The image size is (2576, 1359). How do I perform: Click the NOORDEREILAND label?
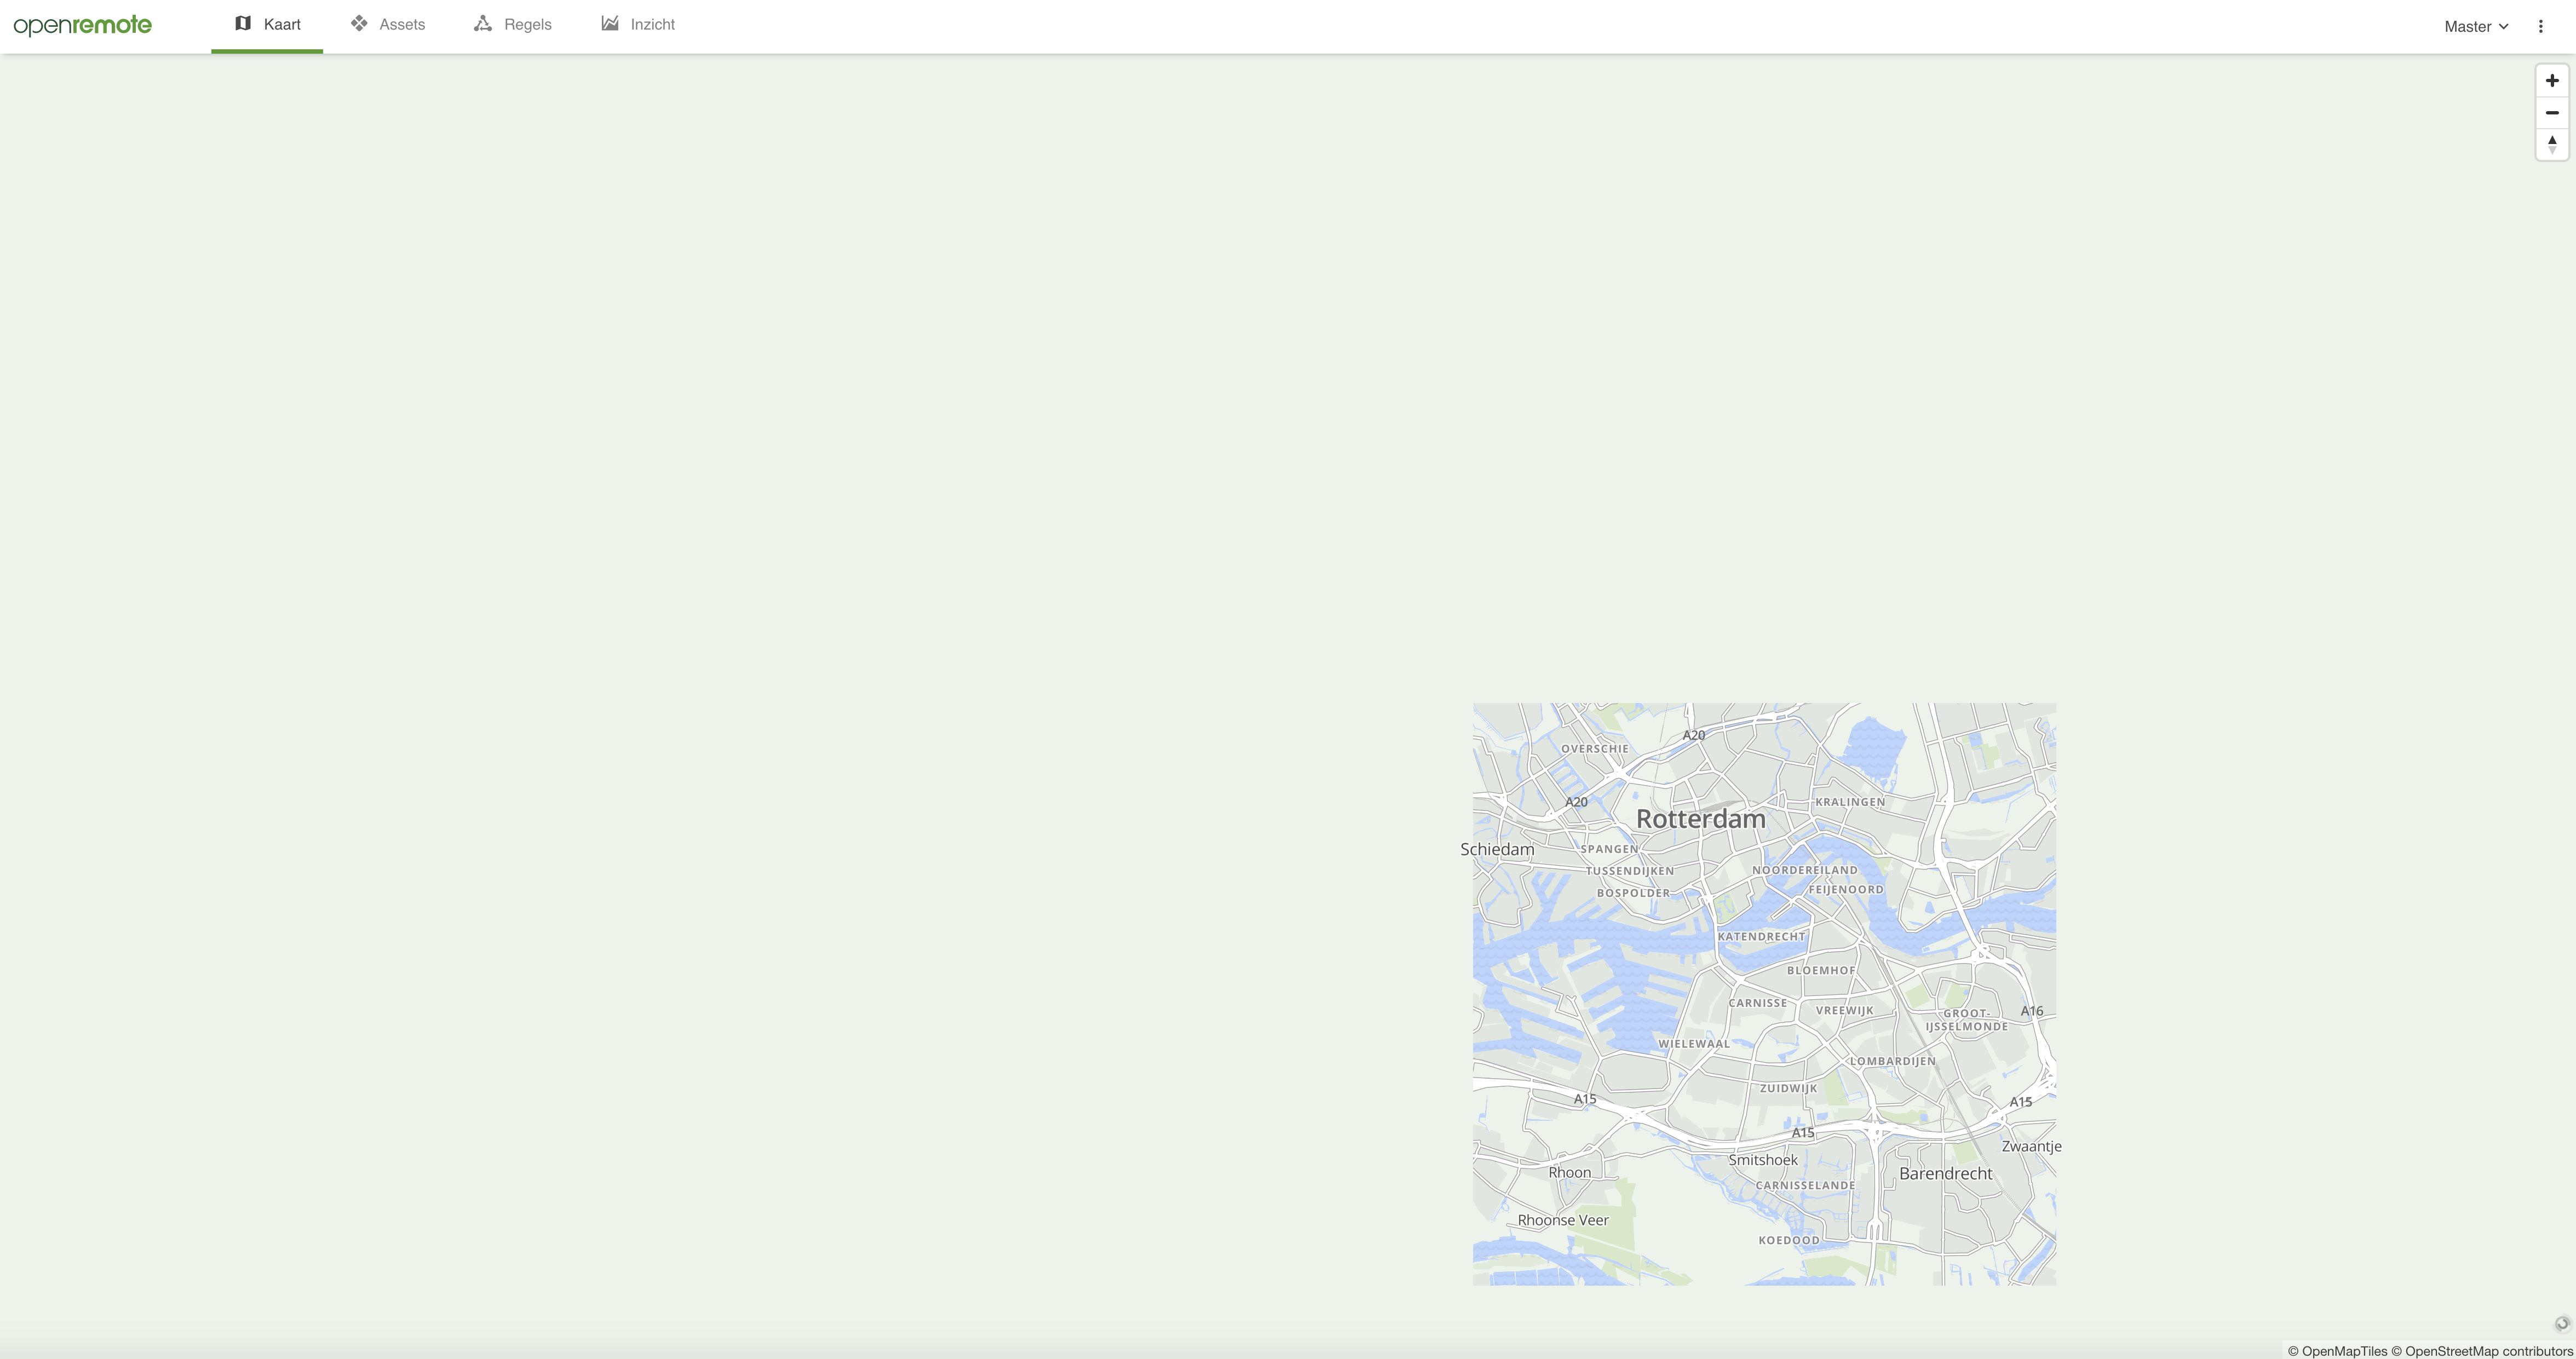1805,870
